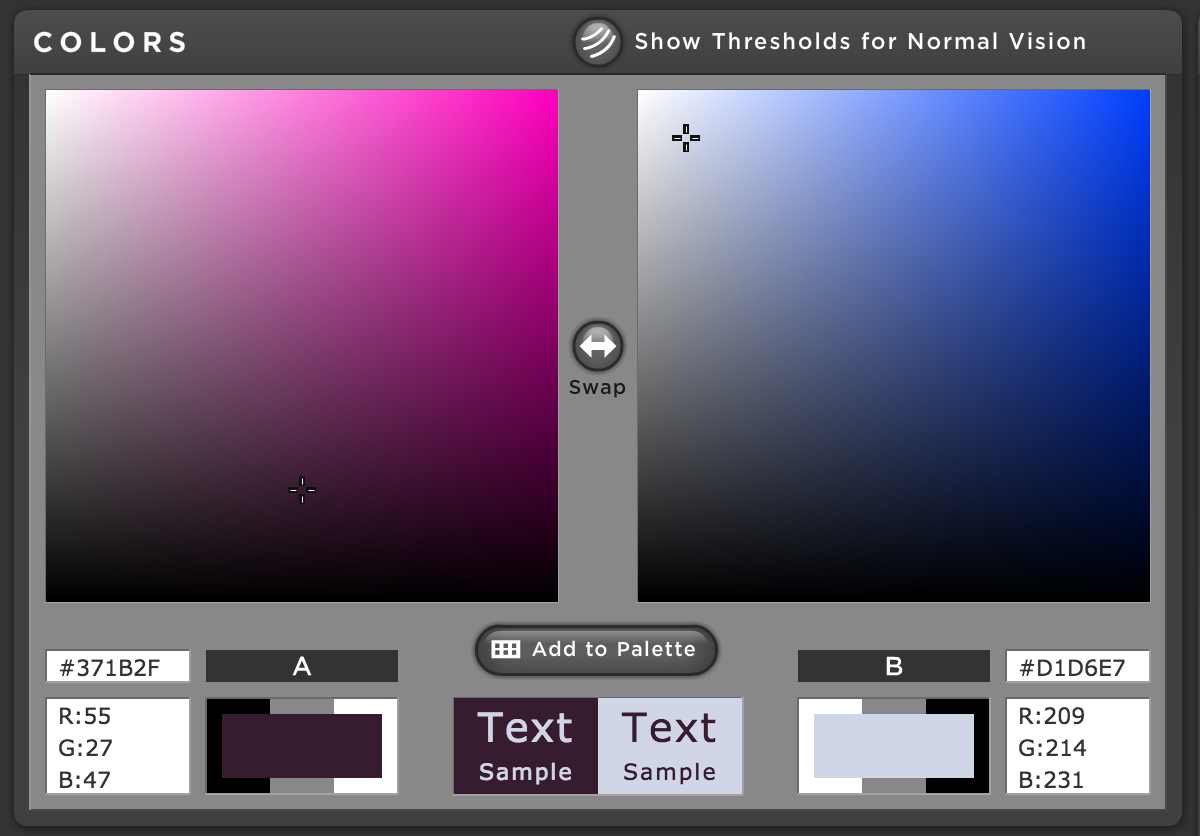Screen dimensions: 1200x836
Task: Click the light lavender color B swatch
Action: click(x=893, y=746)
